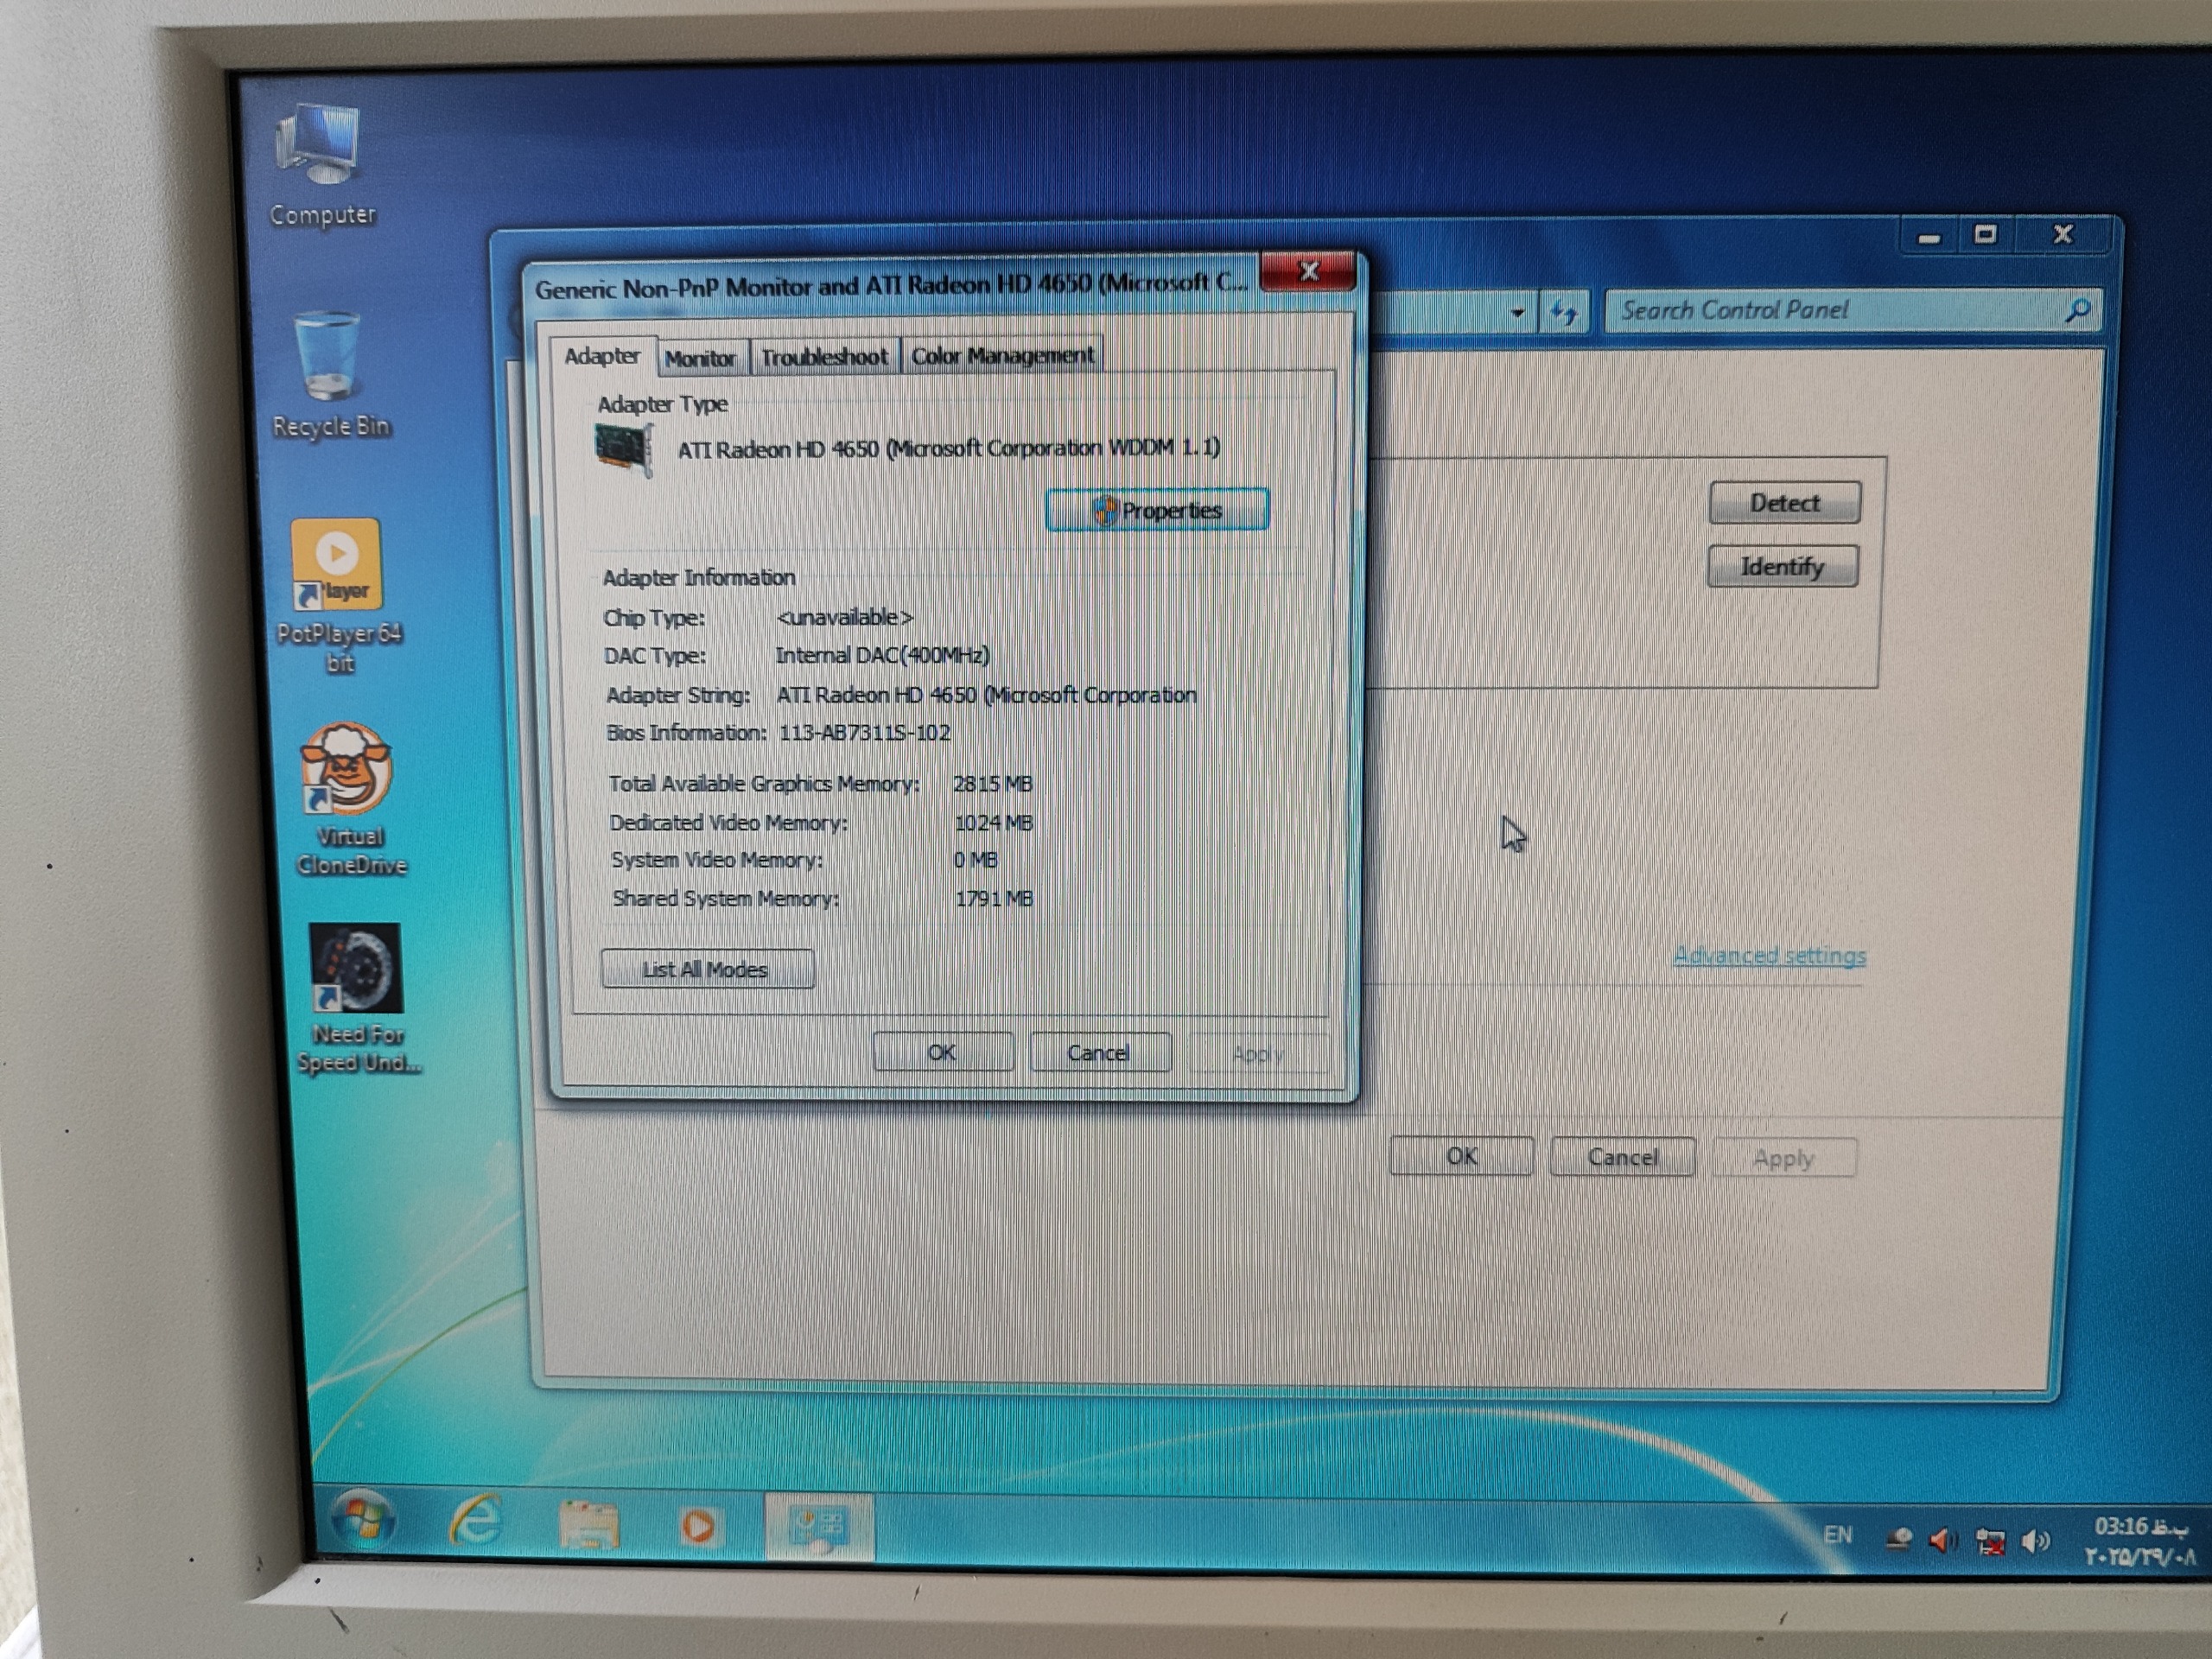This screenshot has height=1659, width=2212.
Task: Select the '1024 MB' dedicated video memory value
Action: 994,823
